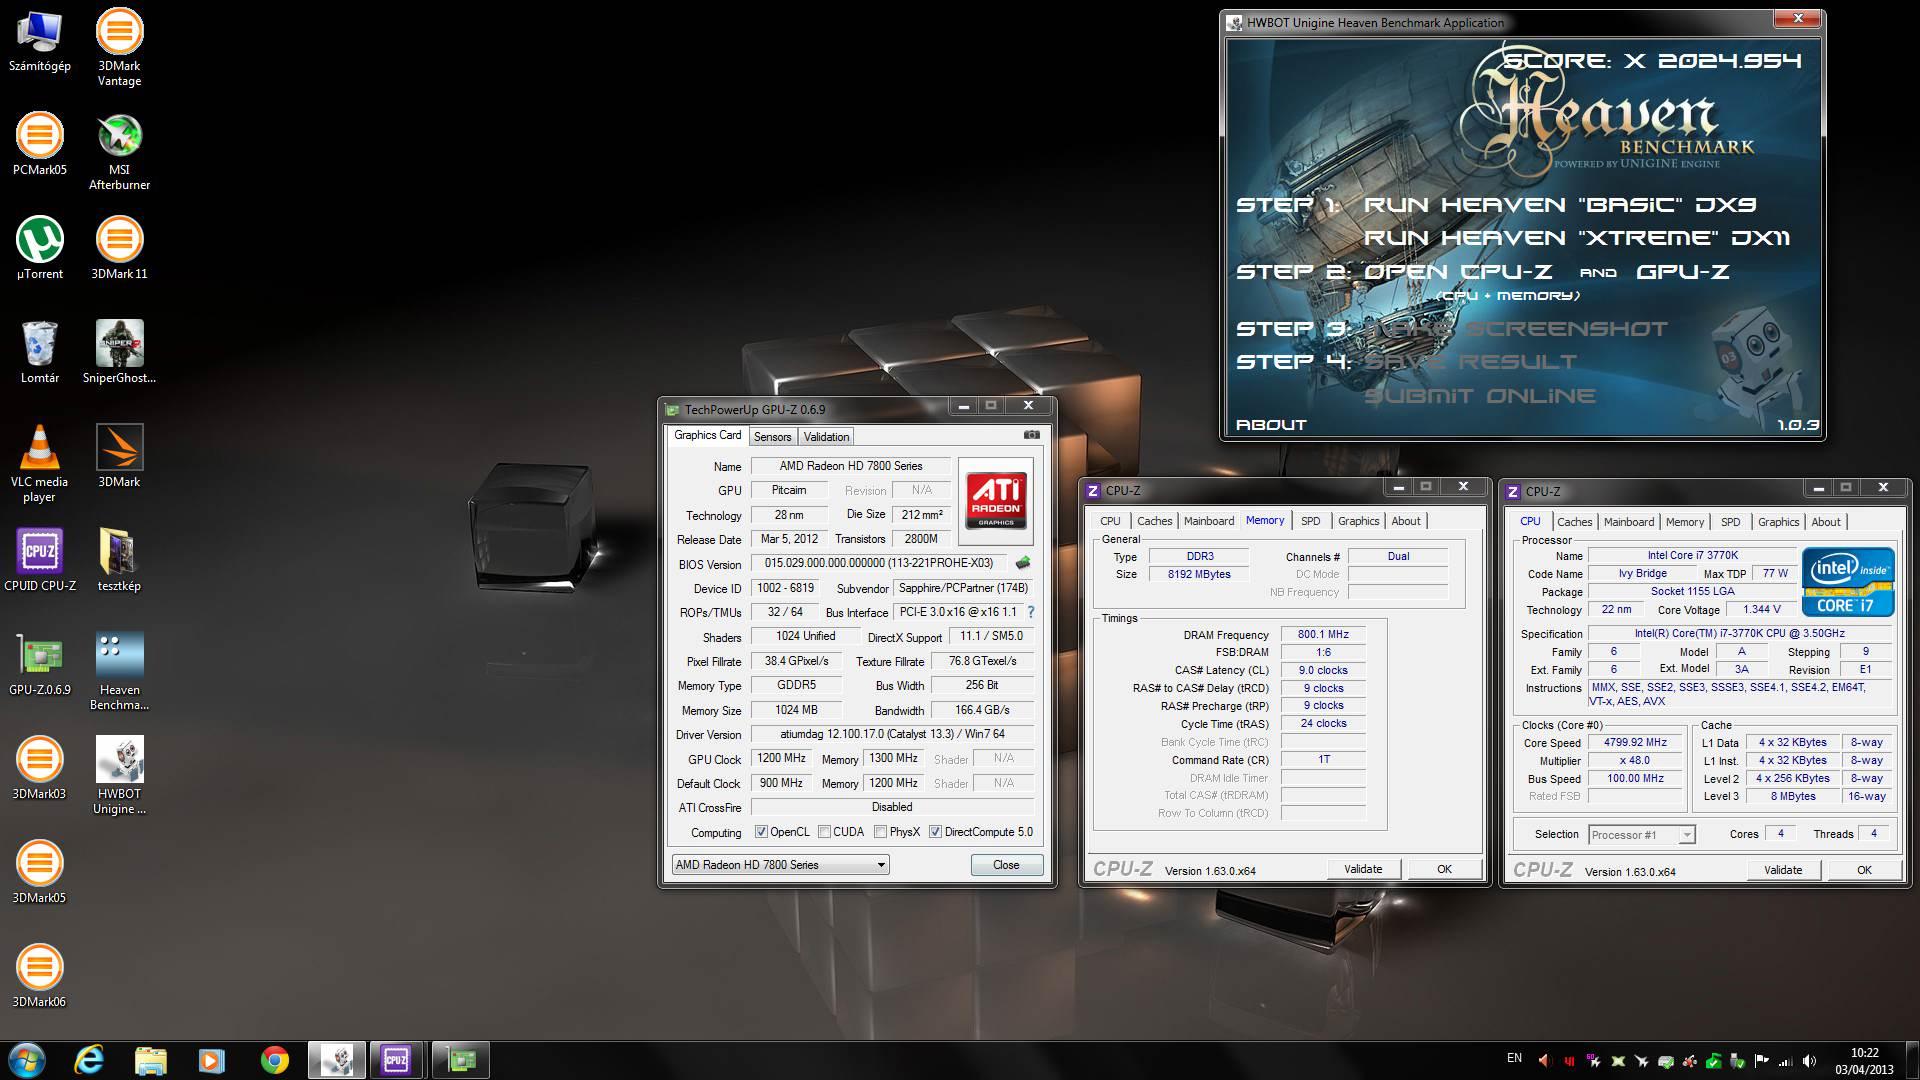The width and height of the screenshot is (1920, 1080).
Task: Click Validate in the CPU-Z processor window
Action: click(x=1783, y=870)
